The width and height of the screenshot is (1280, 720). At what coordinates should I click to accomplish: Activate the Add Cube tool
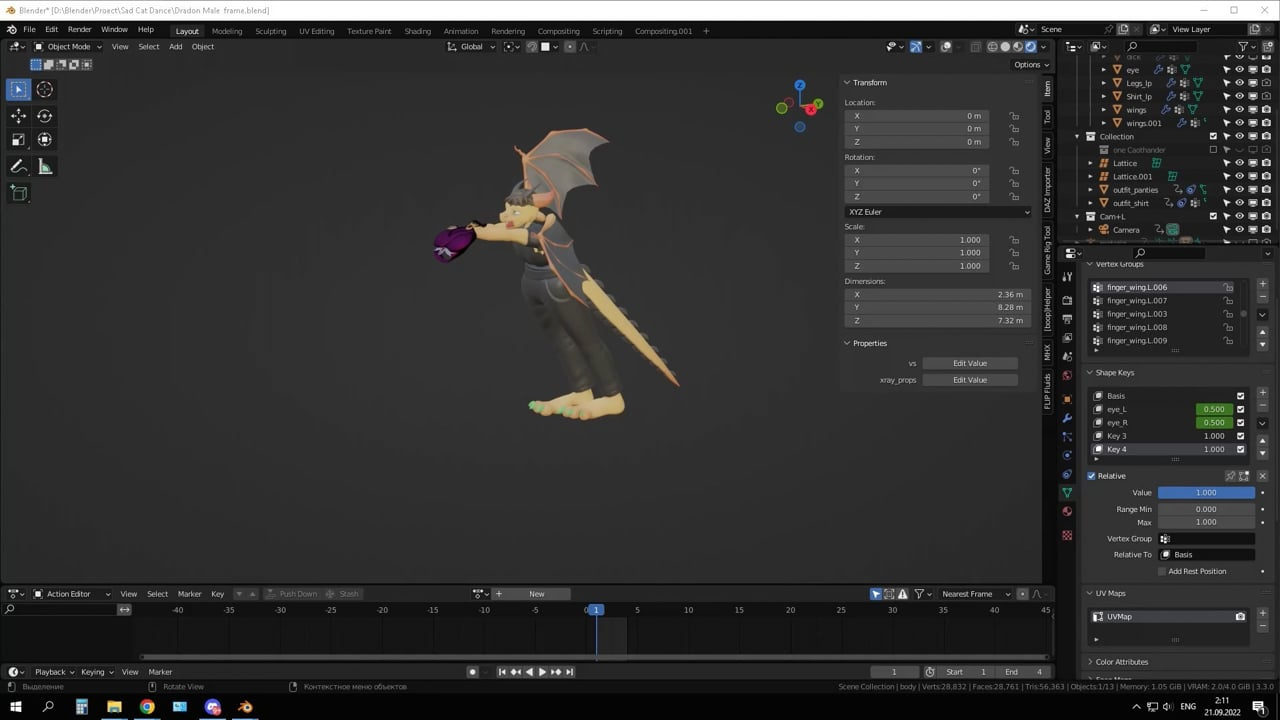[19, 193]
